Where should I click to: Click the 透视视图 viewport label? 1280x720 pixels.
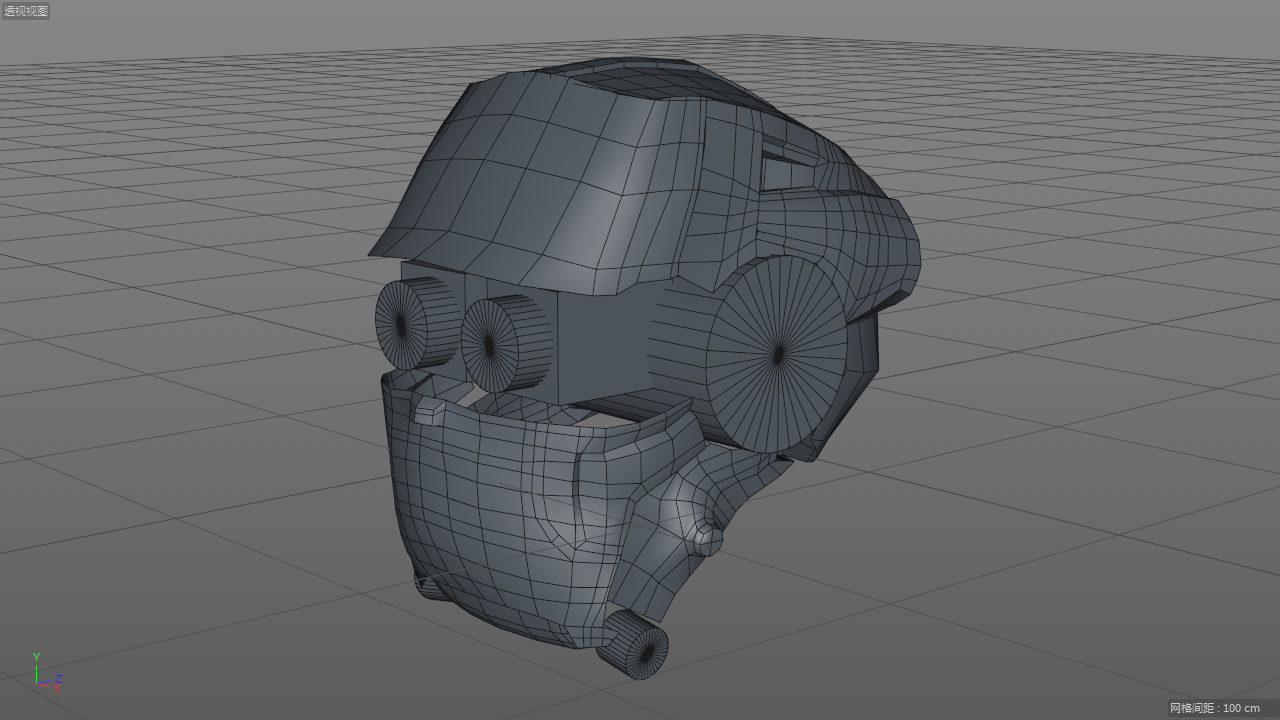click(x=26, y=11)
